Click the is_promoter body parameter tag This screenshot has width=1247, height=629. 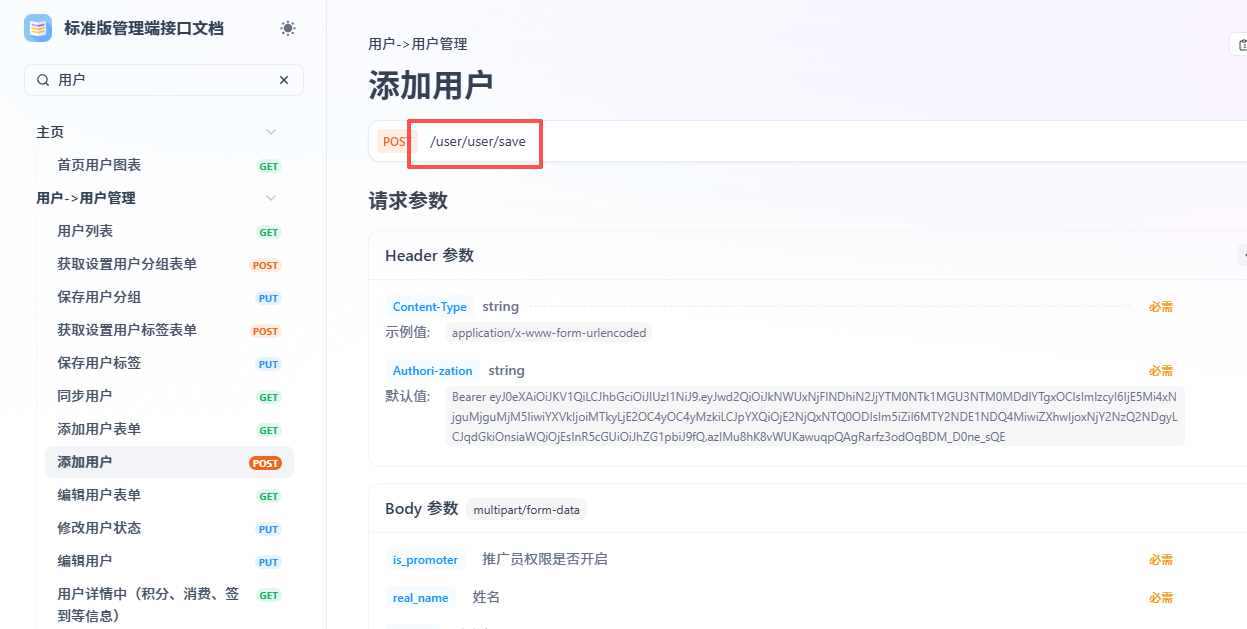pos(425,560)
